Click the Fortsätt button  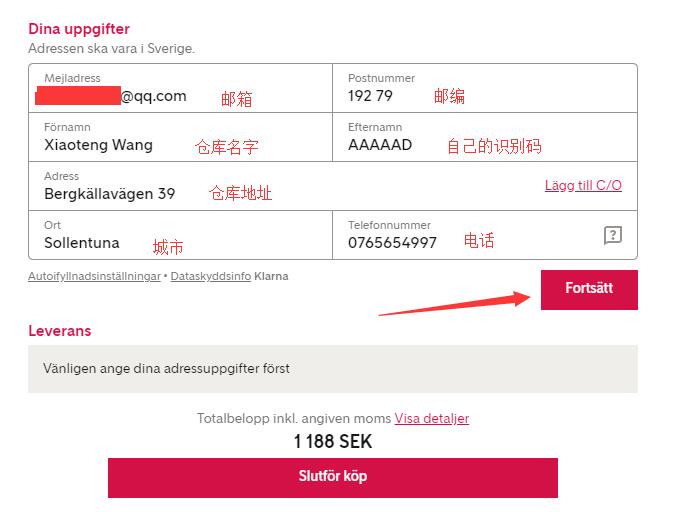tap(589, 290)
